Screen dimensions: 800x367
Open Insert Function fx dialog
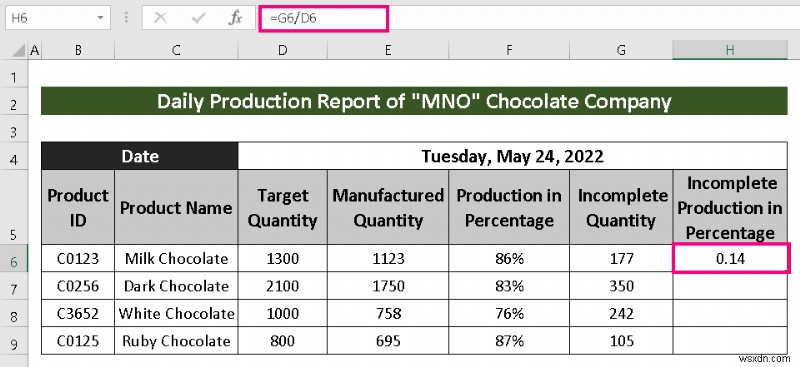click(235, 18)
